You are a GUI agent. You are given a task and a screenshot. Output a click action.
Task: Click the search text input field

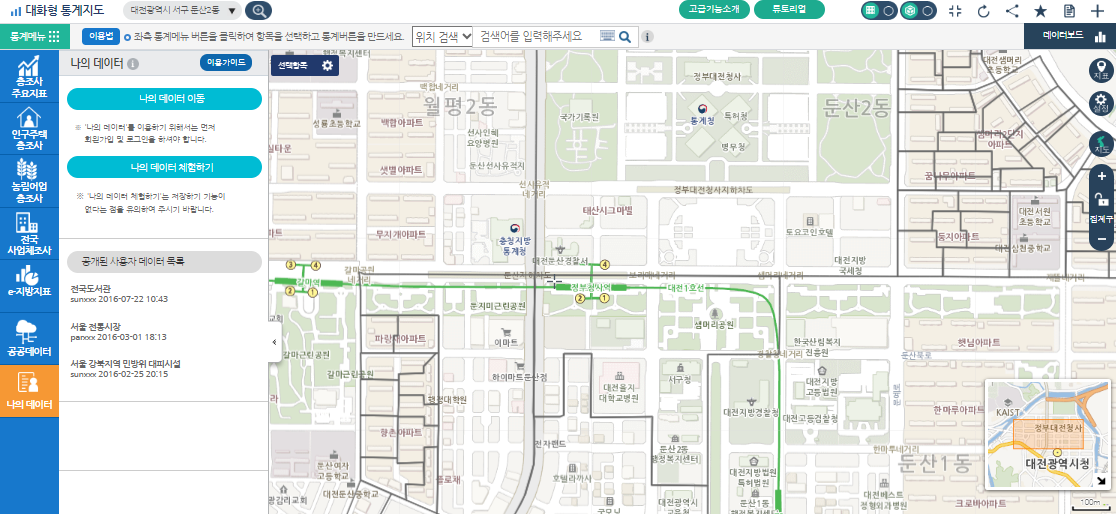click(x=536, y=36)
